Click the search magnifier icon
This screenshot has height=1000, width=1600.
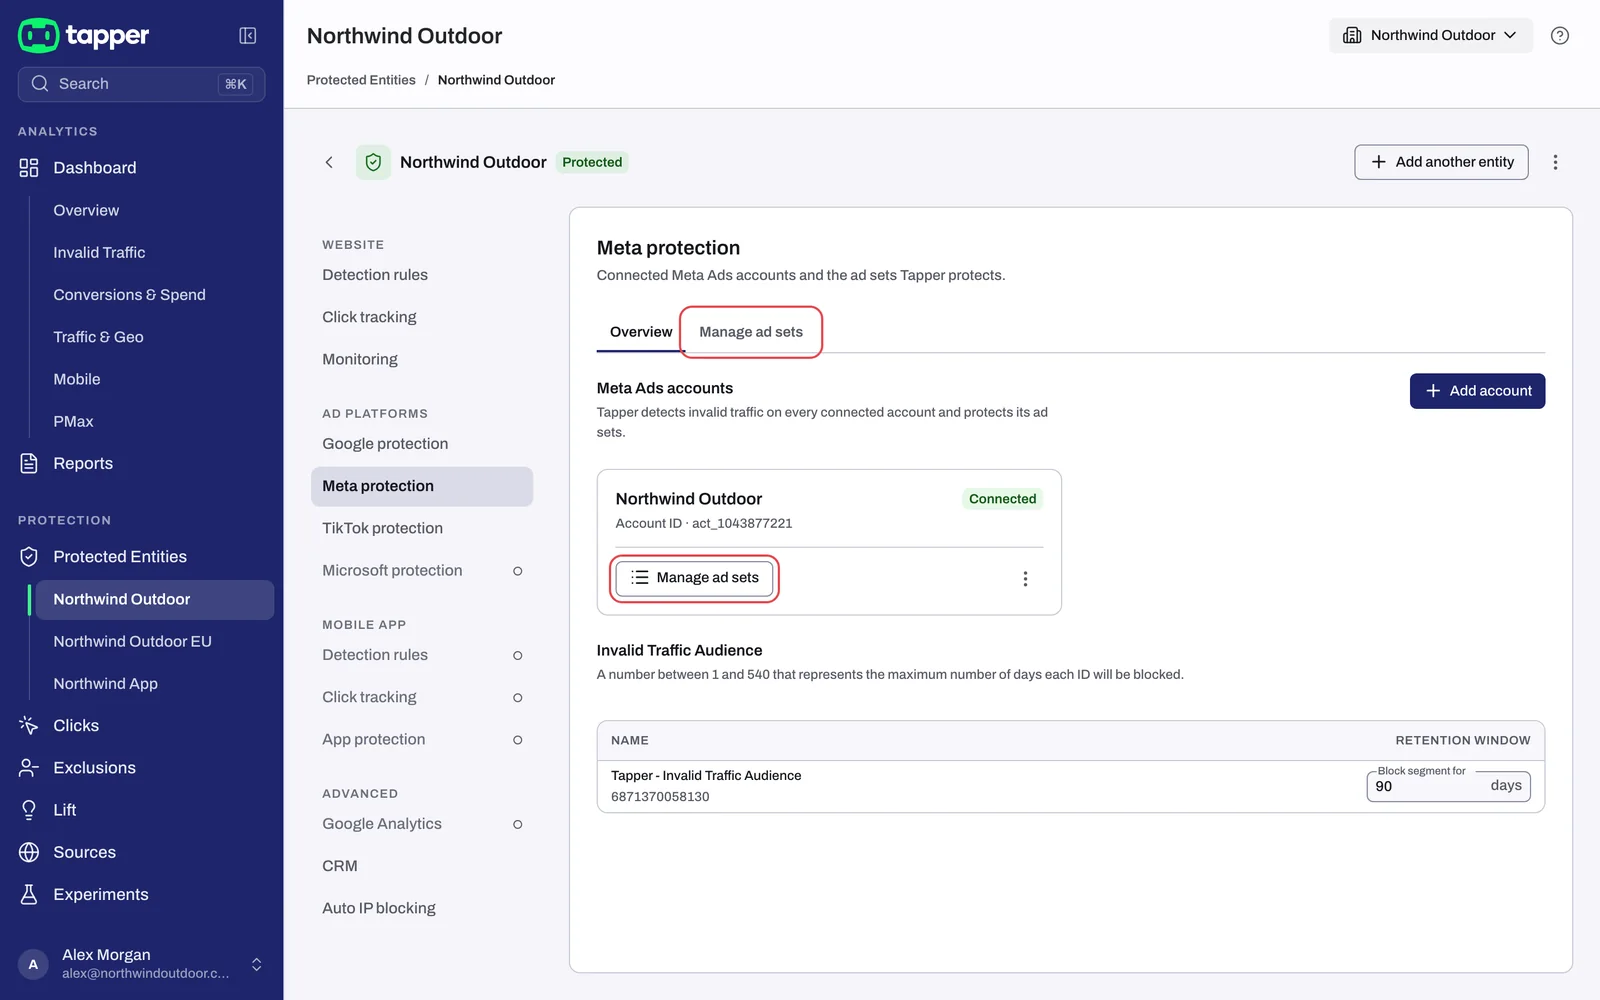40,84
